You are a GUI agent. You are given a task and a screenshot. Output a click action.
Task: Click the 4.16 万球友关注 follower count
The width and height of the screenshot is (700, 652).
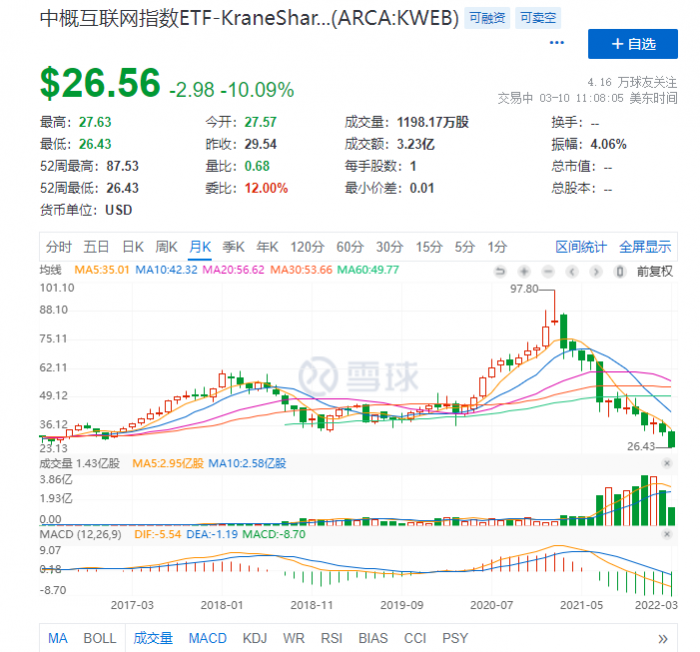(632, 82)
